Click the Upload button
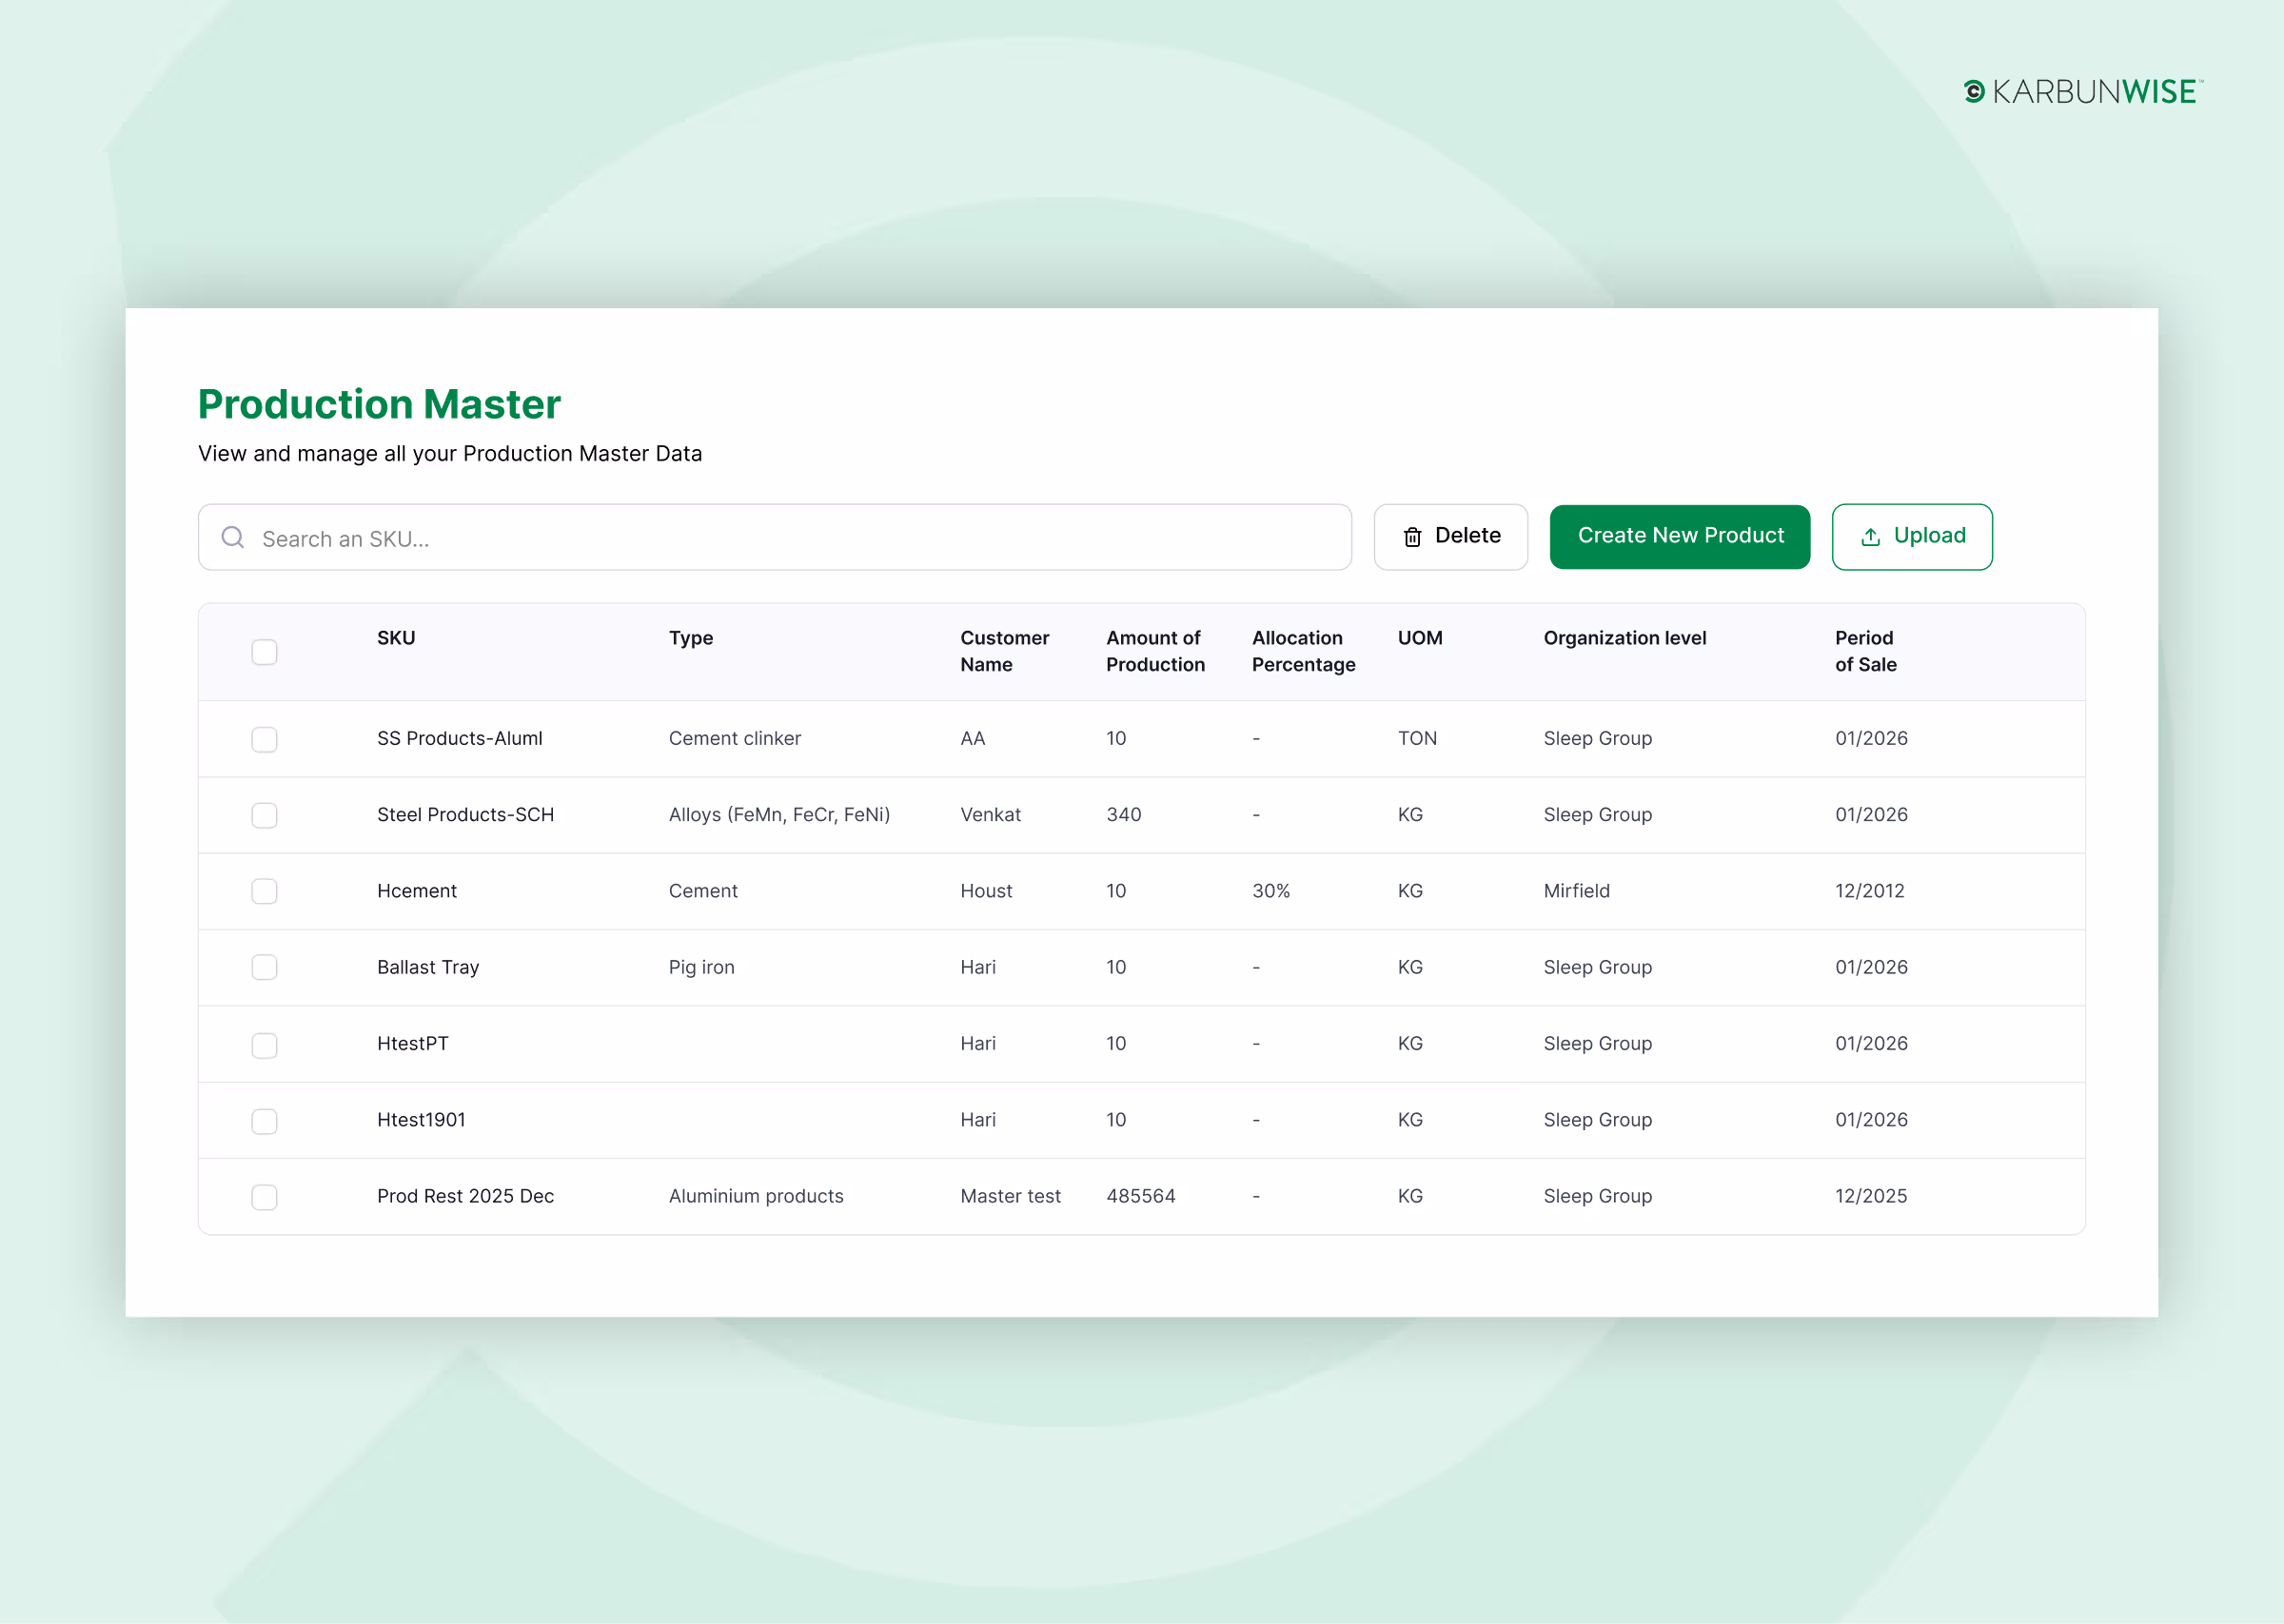Screen dimensions: 2284x1624 pyautogui.click(x=1912, y=537)
